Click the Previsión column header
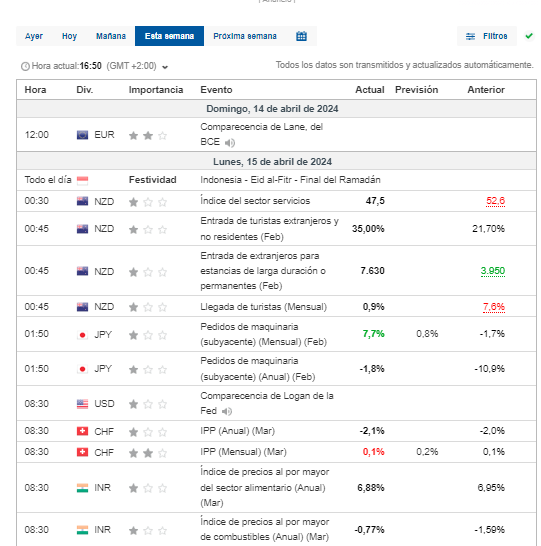This screenshot has width=541, height=546. click(x=416, y=90)
